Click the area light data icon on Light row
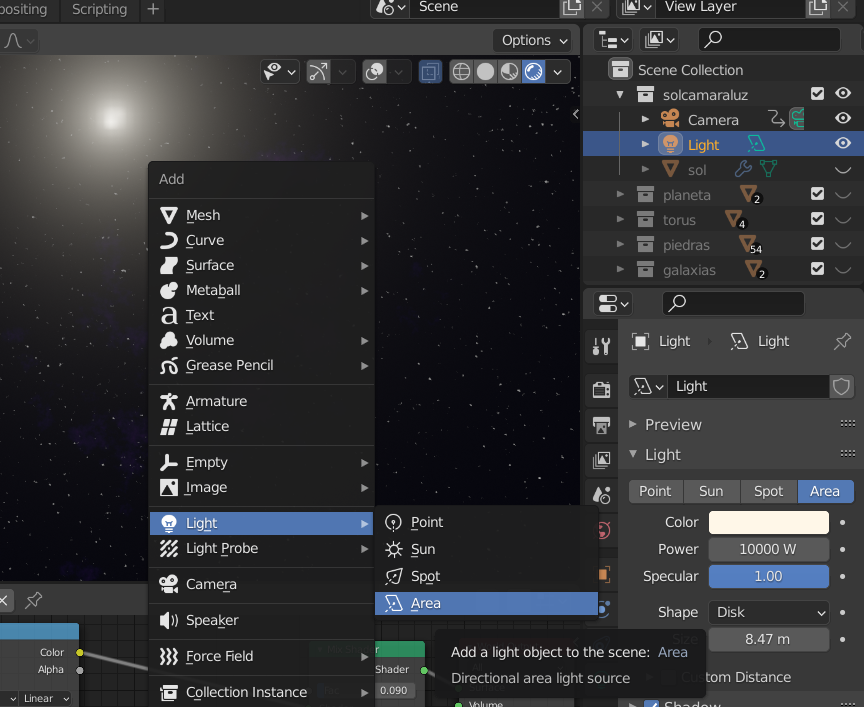The height and width of the screenshot is (707, 864). pyautogui.click(x=756, y=144)
